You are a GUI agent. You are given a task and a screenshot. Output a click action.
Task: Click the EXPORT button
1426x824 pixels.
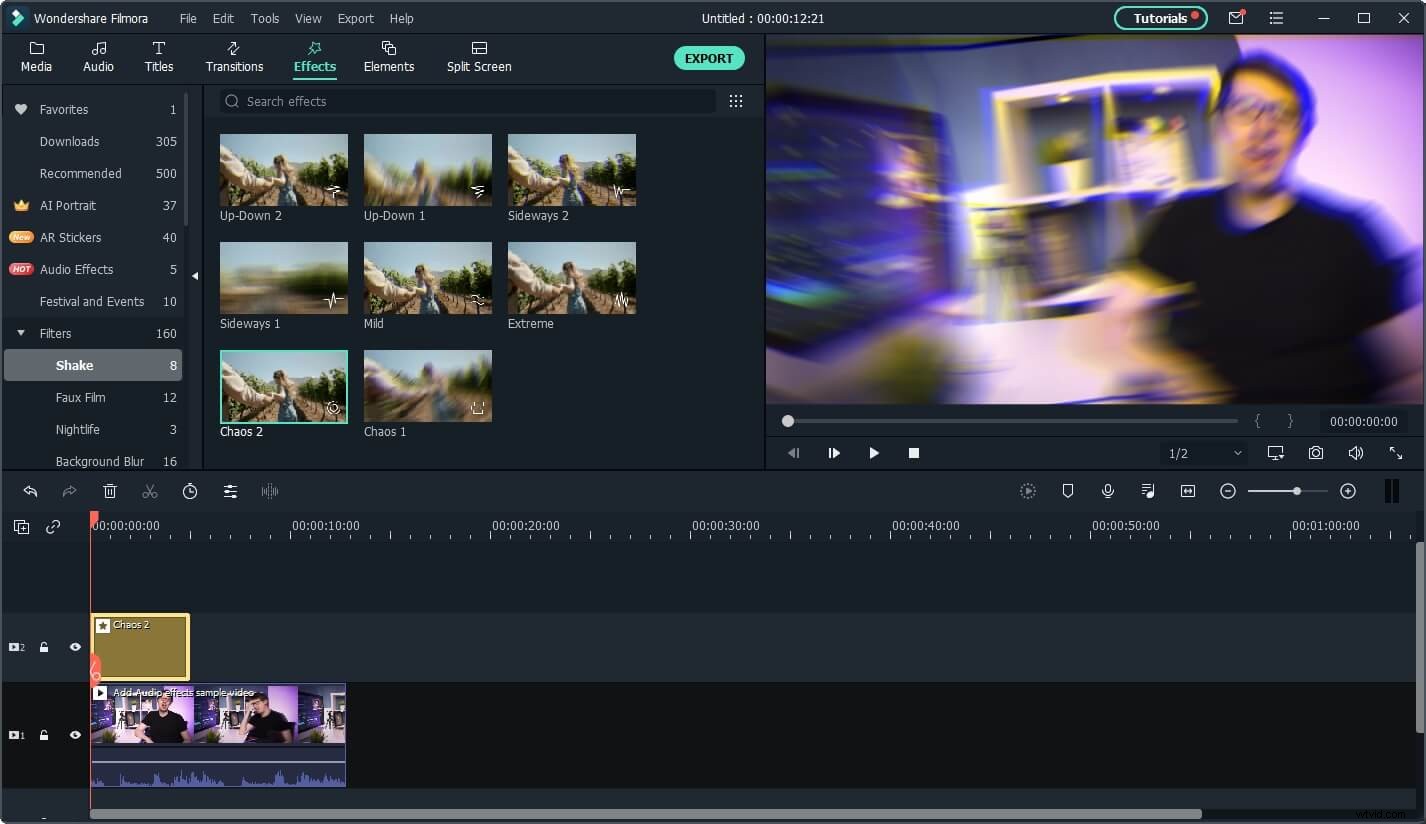[709, 58]
